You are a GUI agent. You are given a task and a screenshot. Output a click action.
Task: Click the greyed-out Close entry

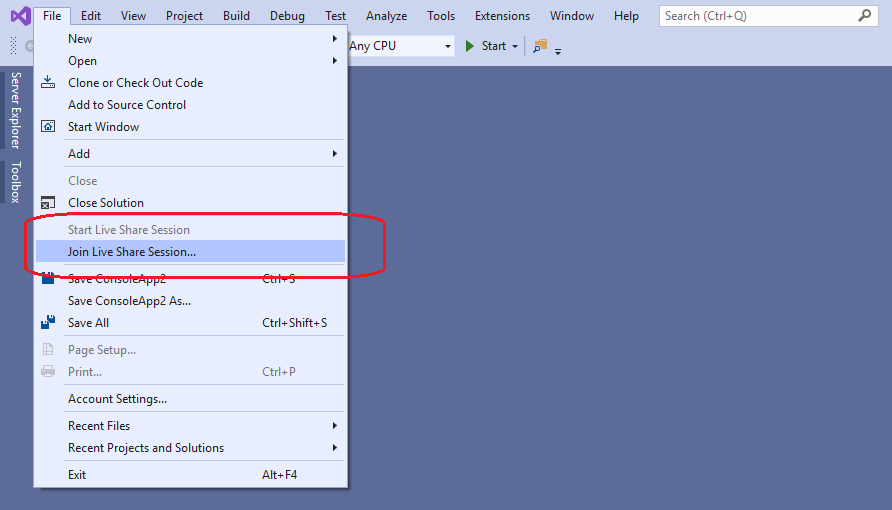pos(191,181)
